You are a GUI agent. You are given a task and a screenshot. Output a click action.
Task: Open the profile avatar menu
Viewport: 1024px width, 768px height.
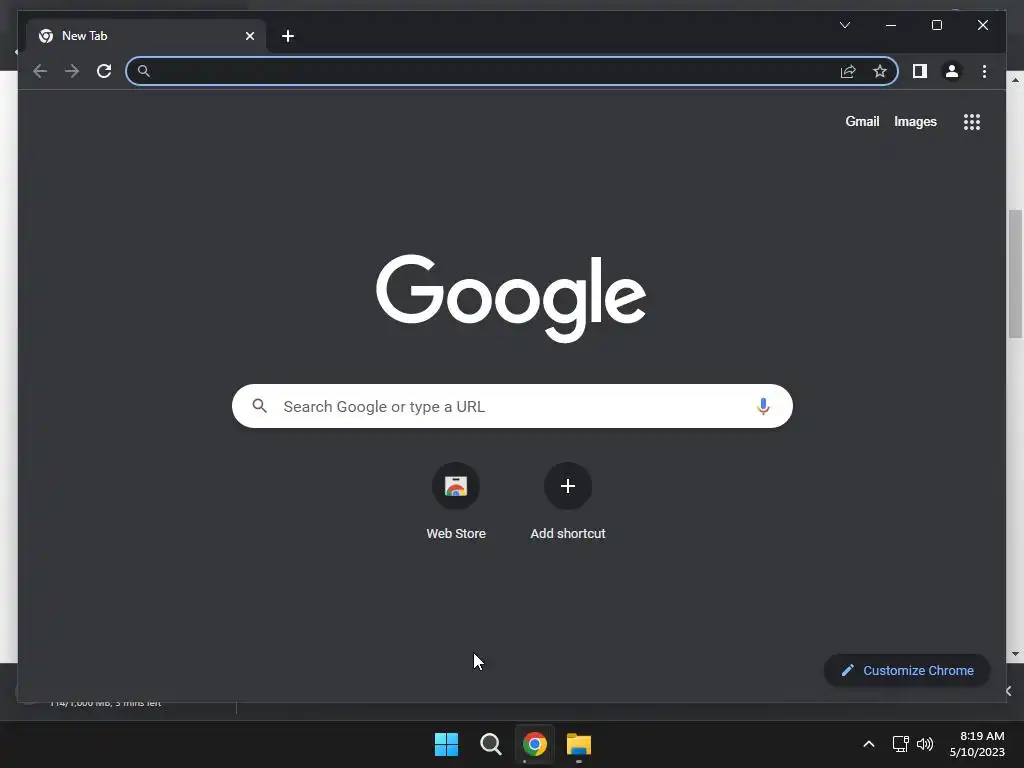tap(952, 71)
